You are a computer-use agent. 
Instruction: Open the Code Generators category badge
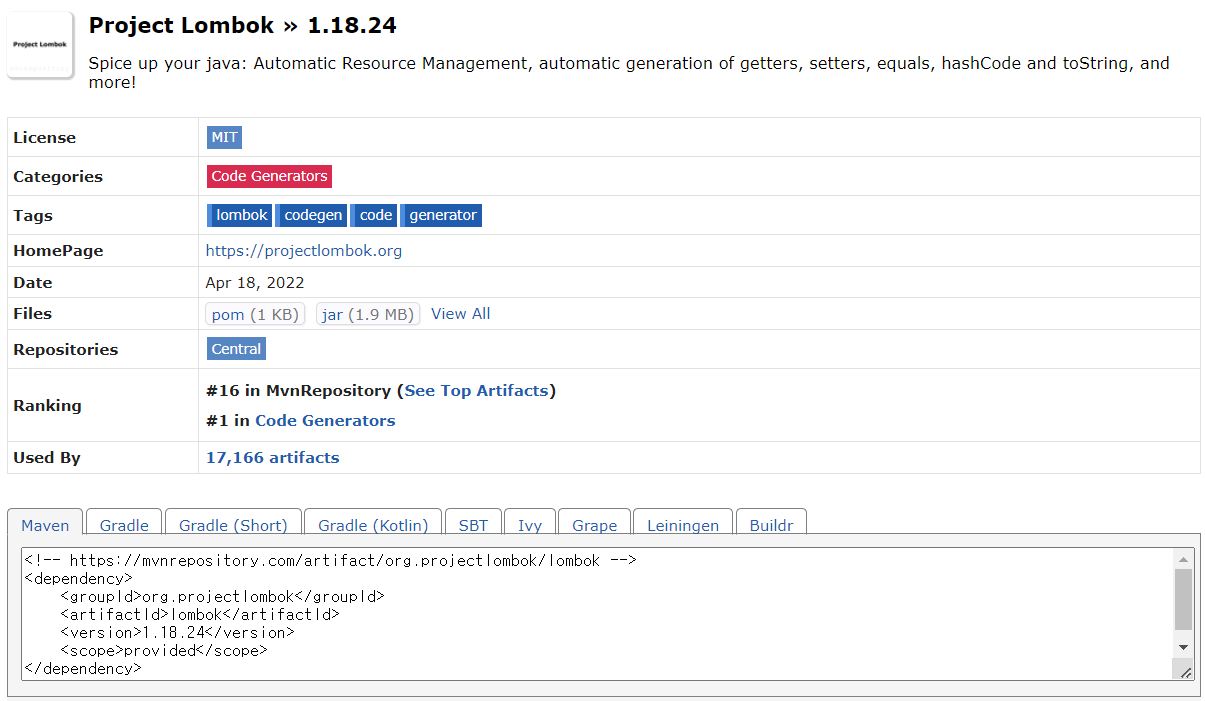pos(269,176)
